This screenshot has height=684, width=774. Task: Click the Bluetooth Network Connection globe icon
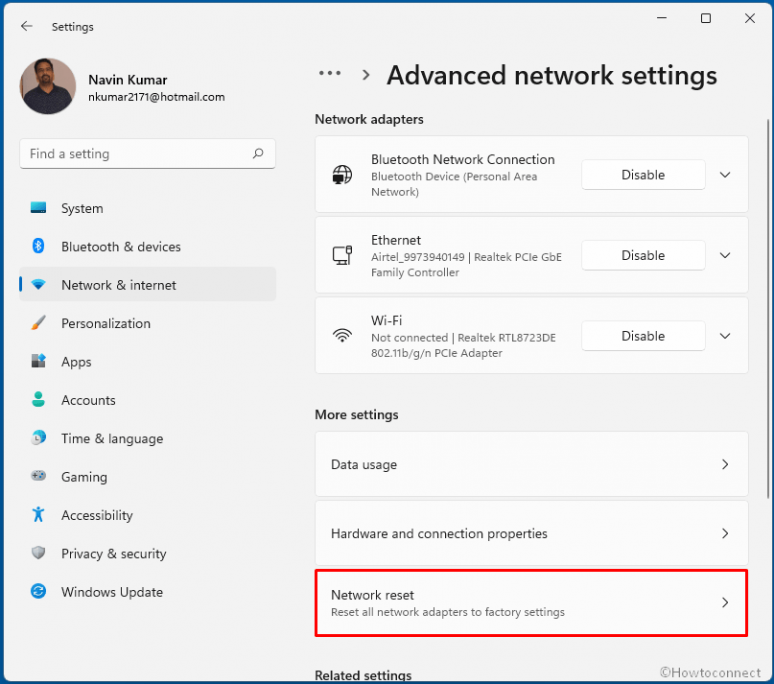342,175
